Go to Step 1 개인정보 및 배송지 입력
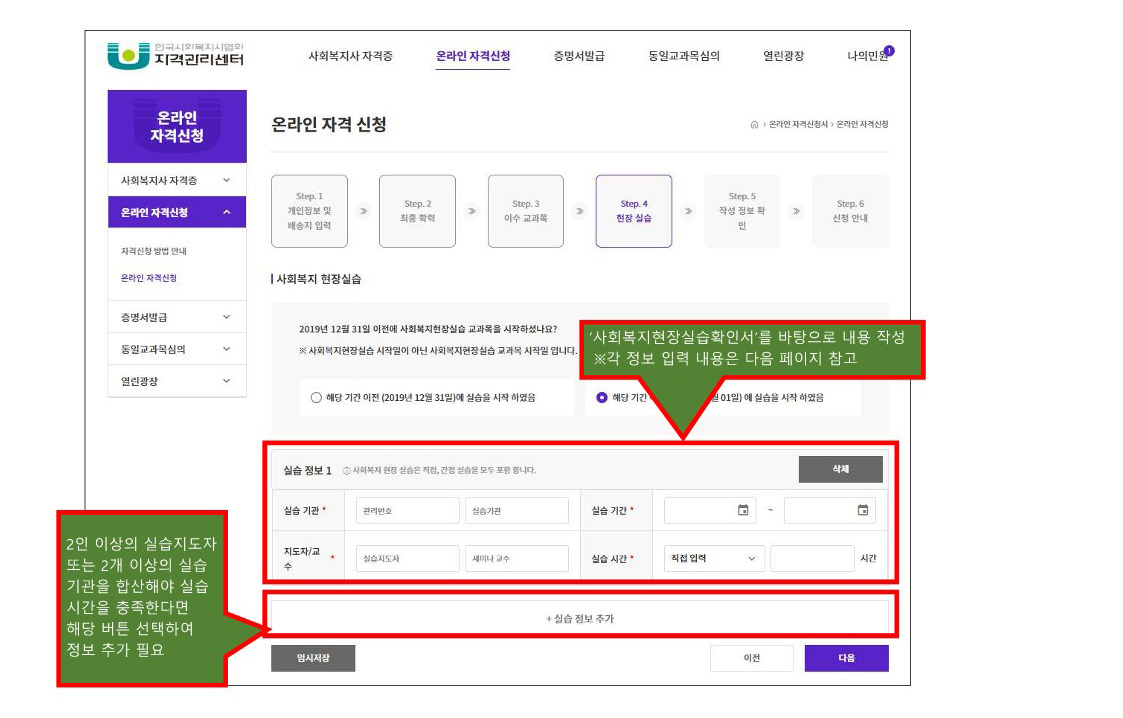 [x=309, y=211]
